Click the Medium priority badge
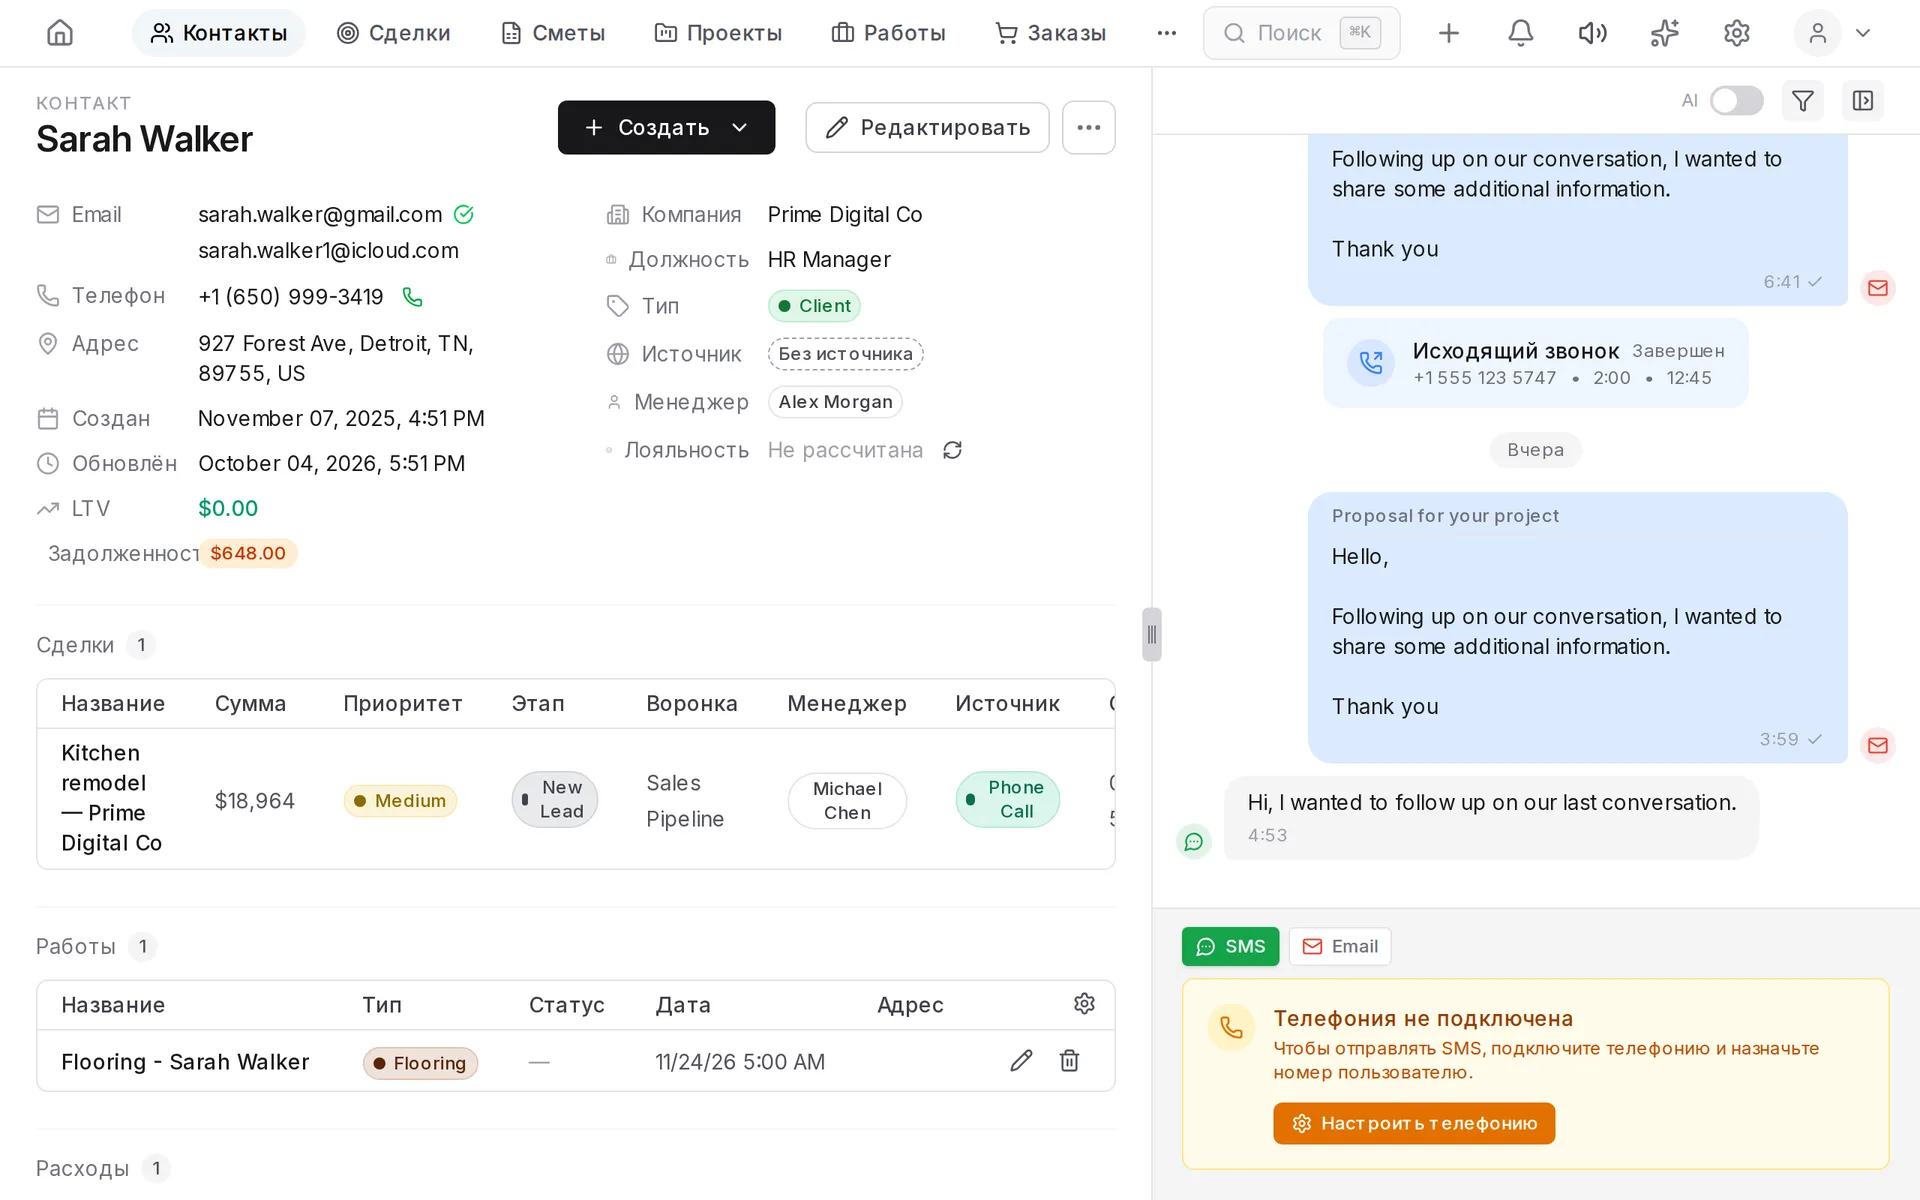Viewport: 1920px width, 1200px height. (400, 801)
